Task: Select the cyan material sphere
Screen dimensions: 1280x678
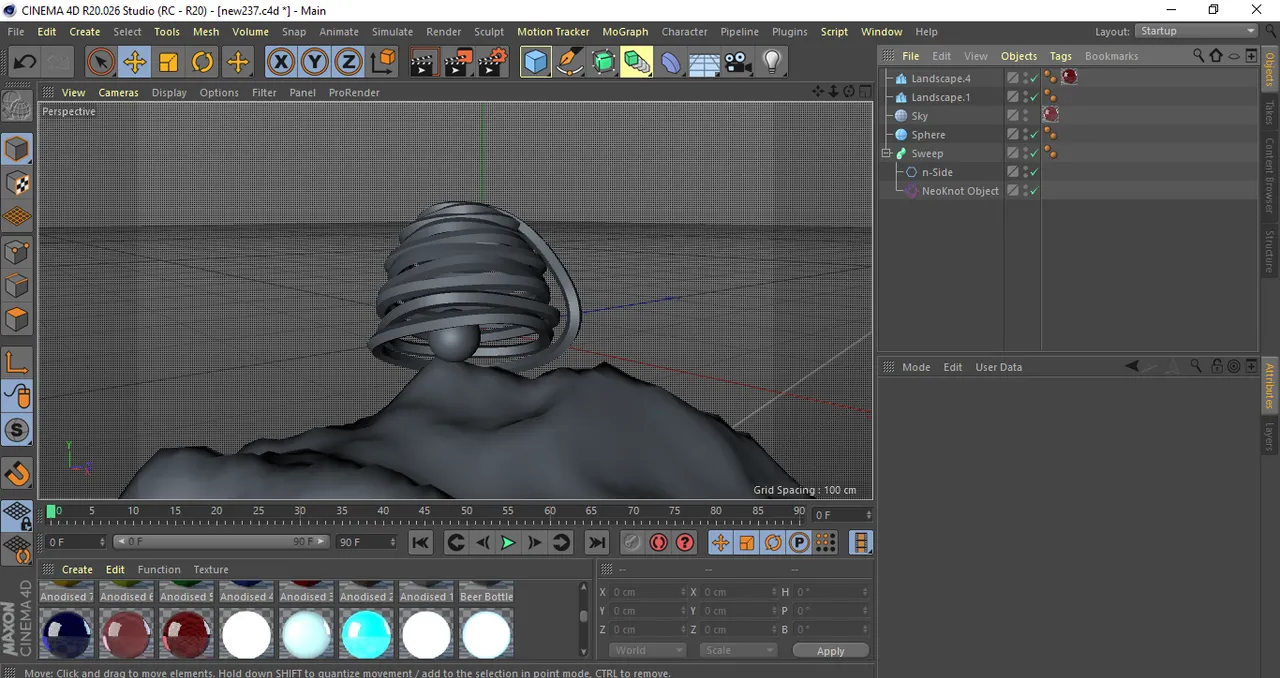Action: coord(366,634)
